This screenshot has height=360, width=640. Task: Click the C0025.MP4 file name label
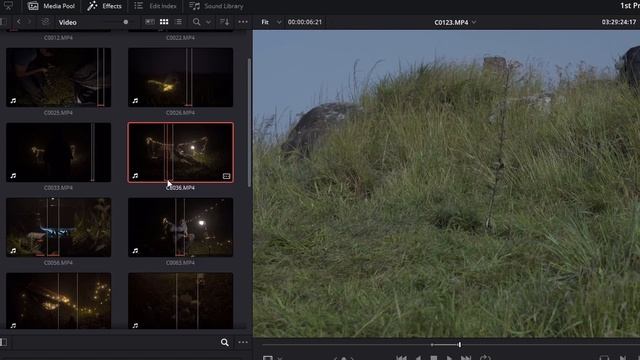click(x=58, y=113)
